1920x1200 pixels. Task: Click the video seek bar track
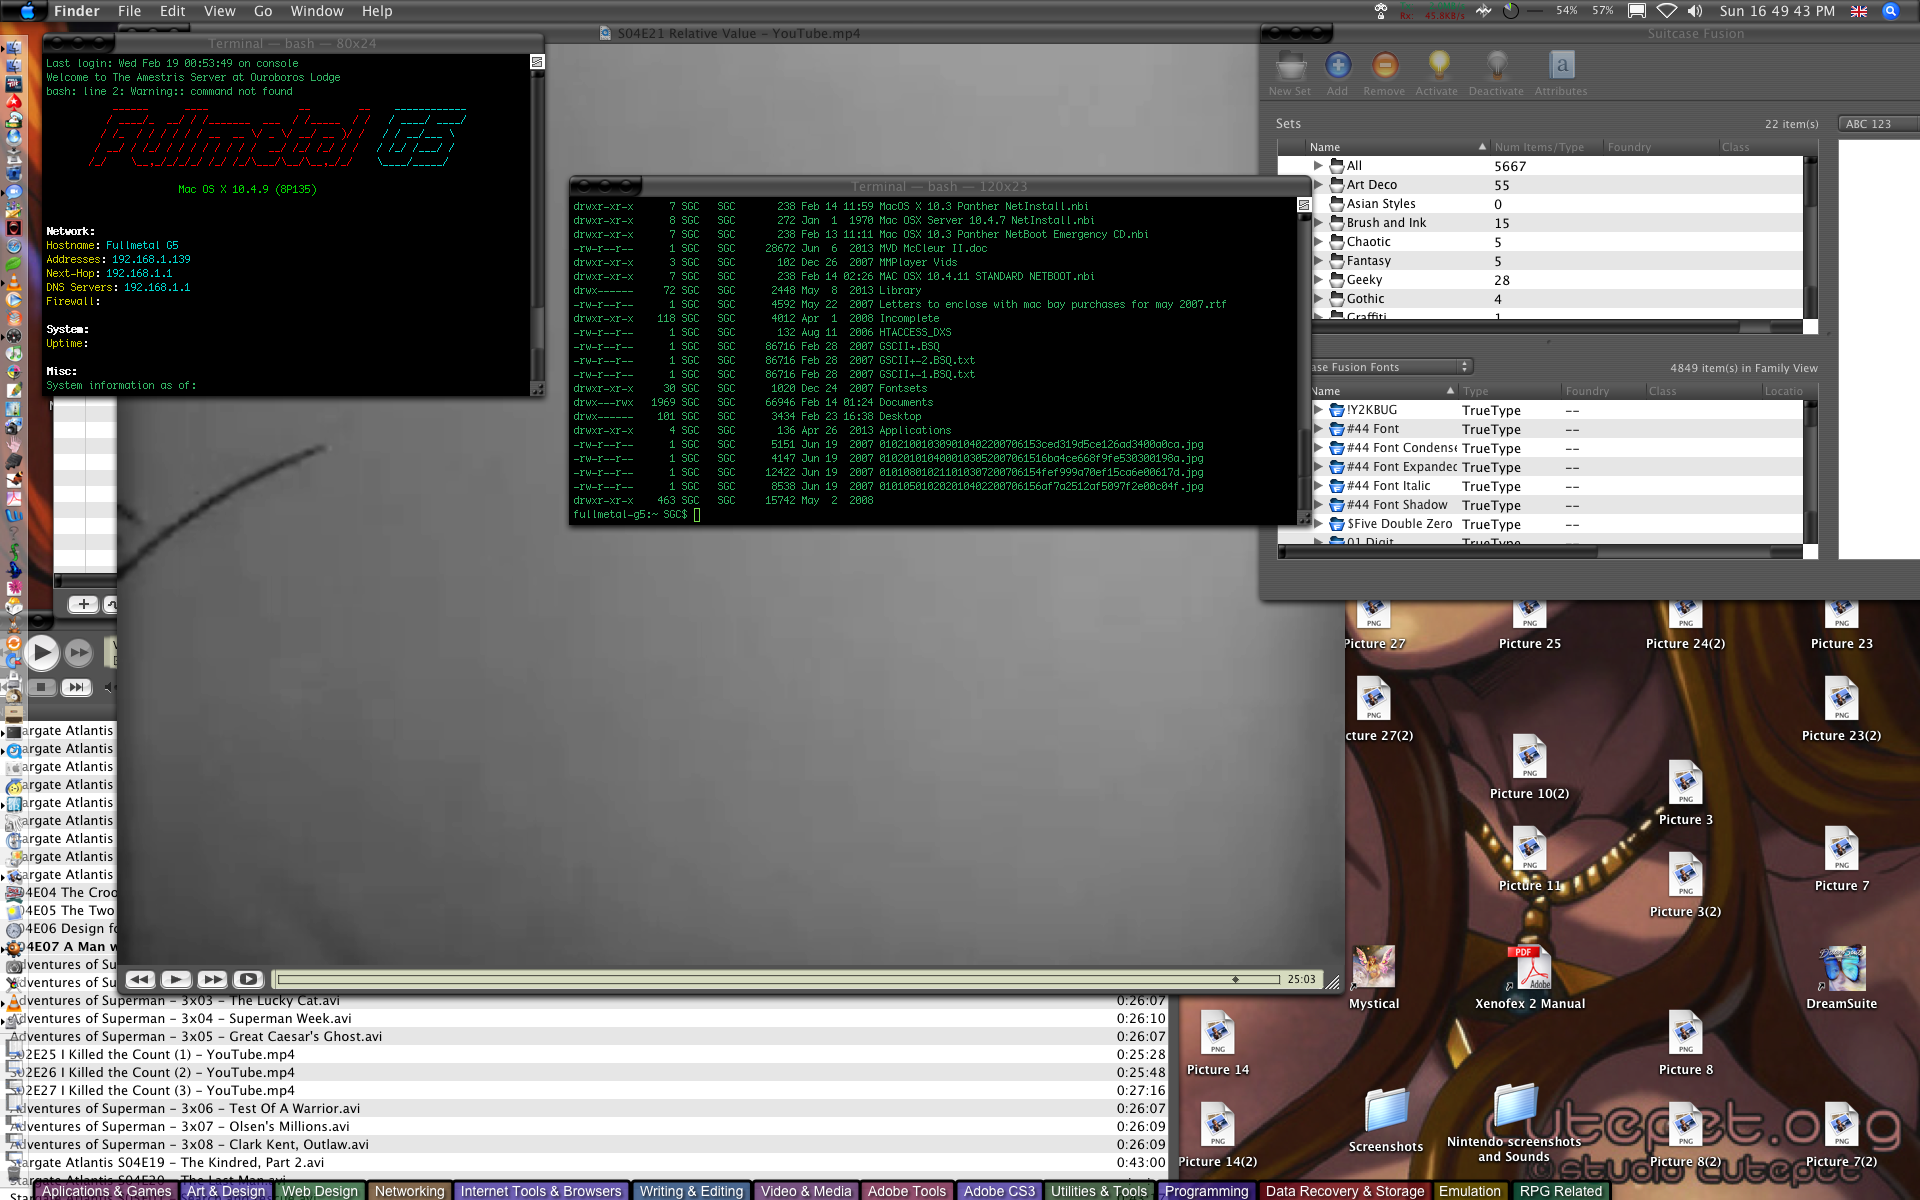click(x=778, y=980)
